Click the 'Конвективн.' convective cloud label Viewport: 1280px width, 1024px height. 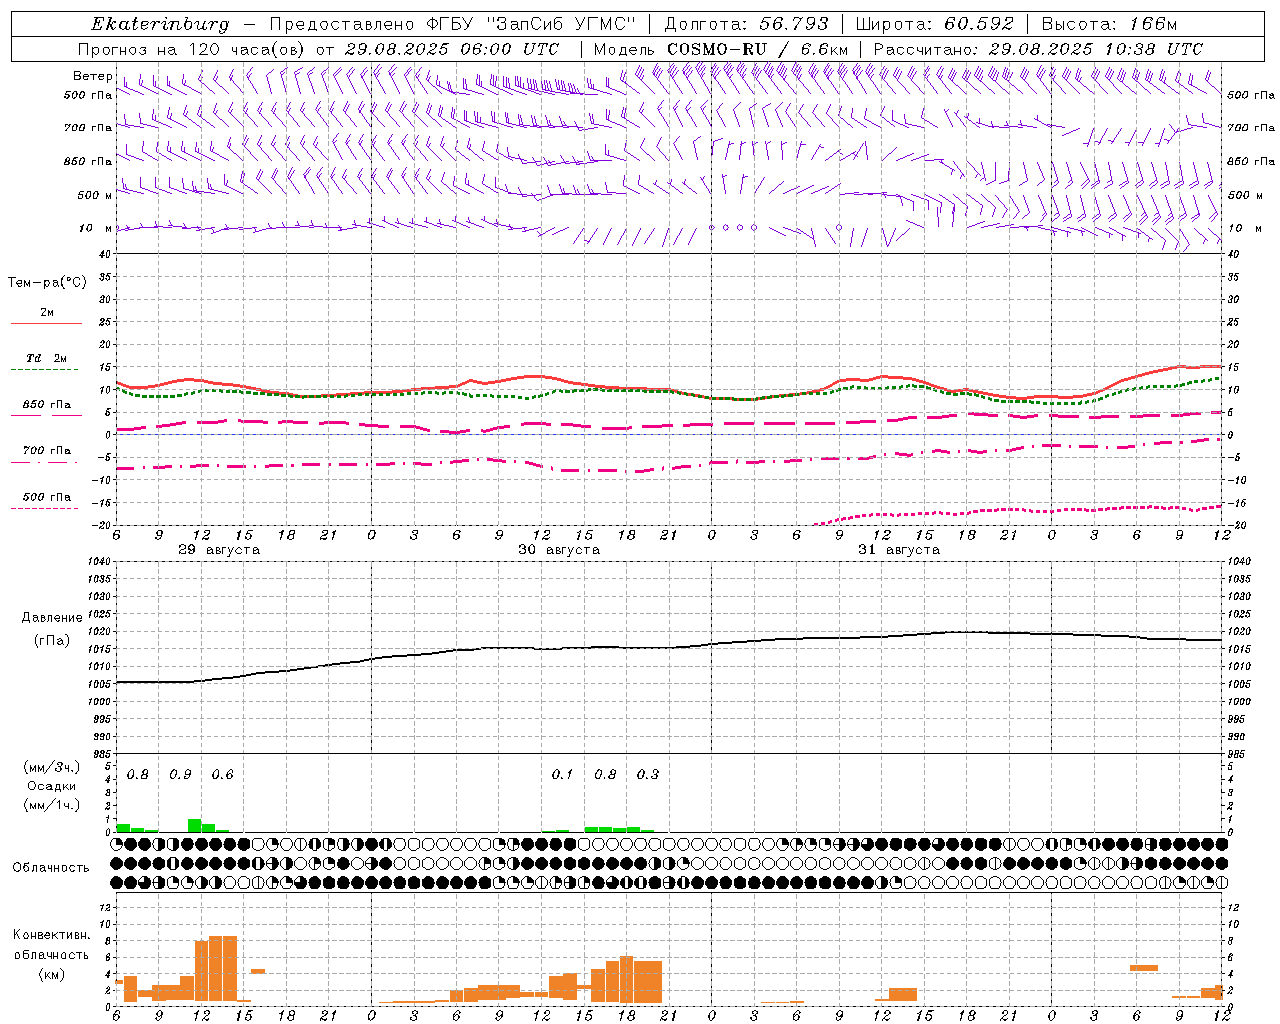52,935
